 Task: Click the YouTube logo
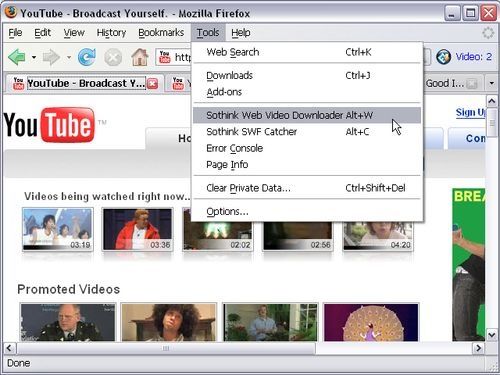pos(50,125)
